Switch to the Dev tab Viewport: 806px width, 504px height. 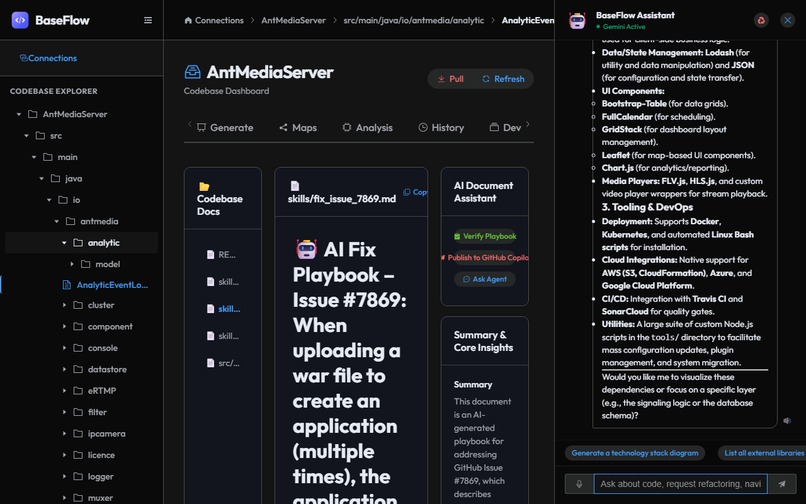pos(505,128)
